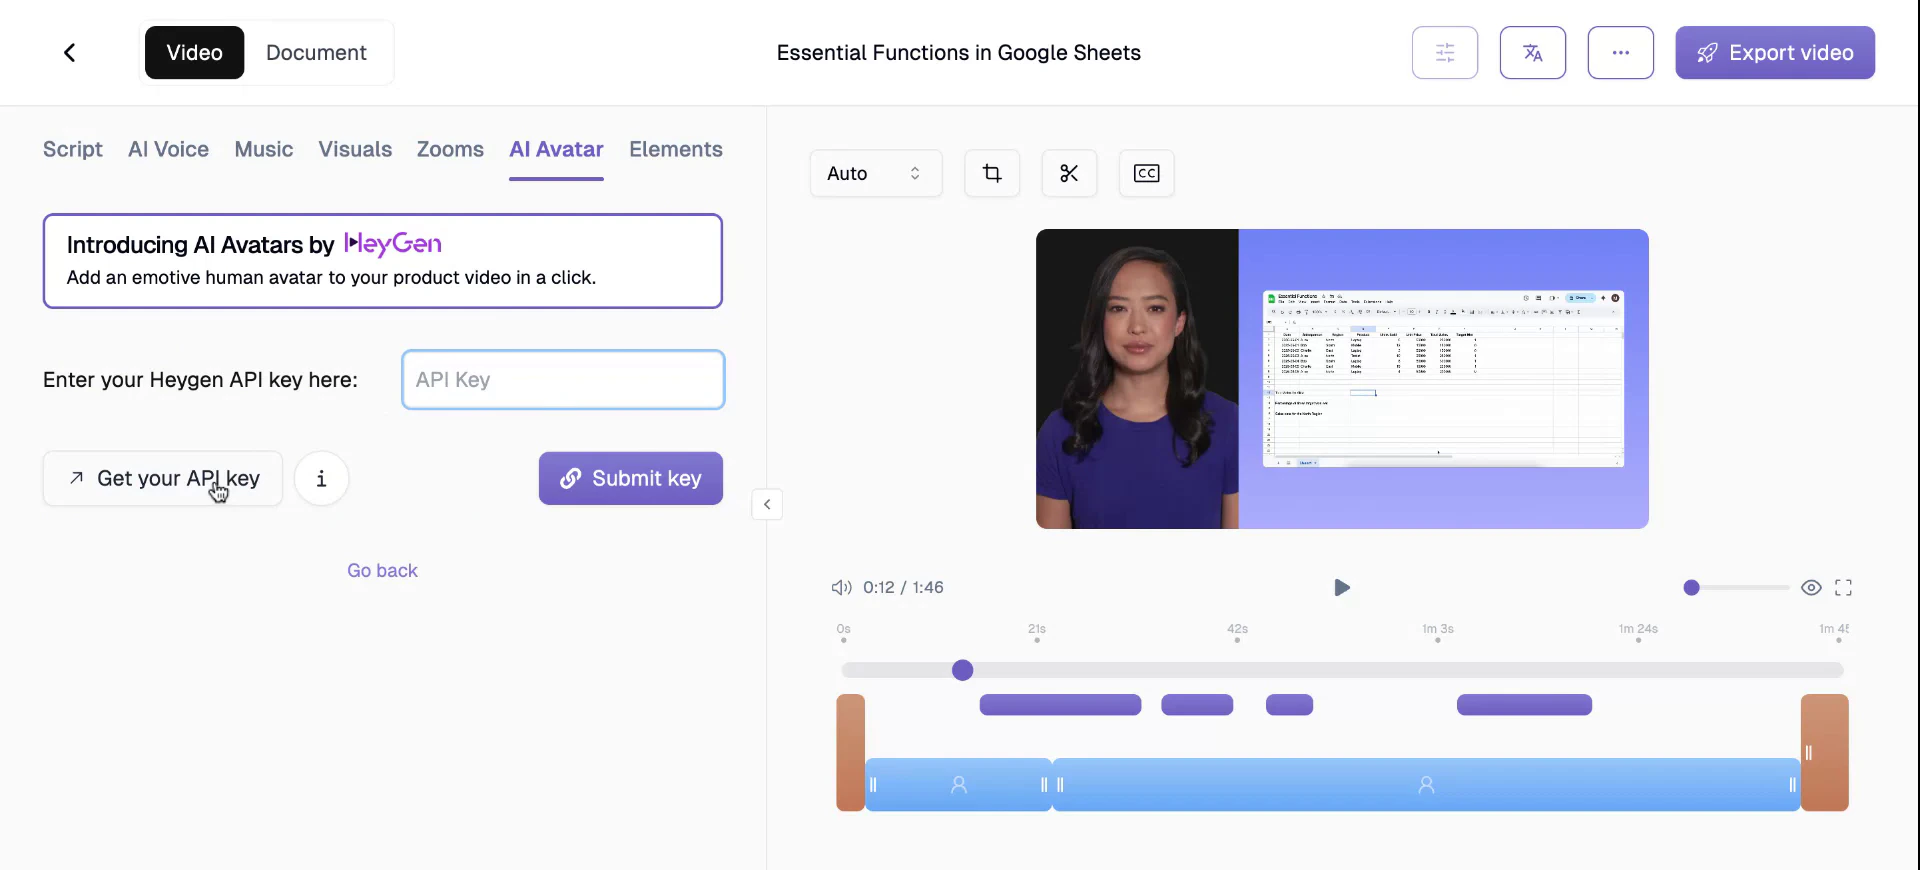Open the Elements tab

click(676, 149)
